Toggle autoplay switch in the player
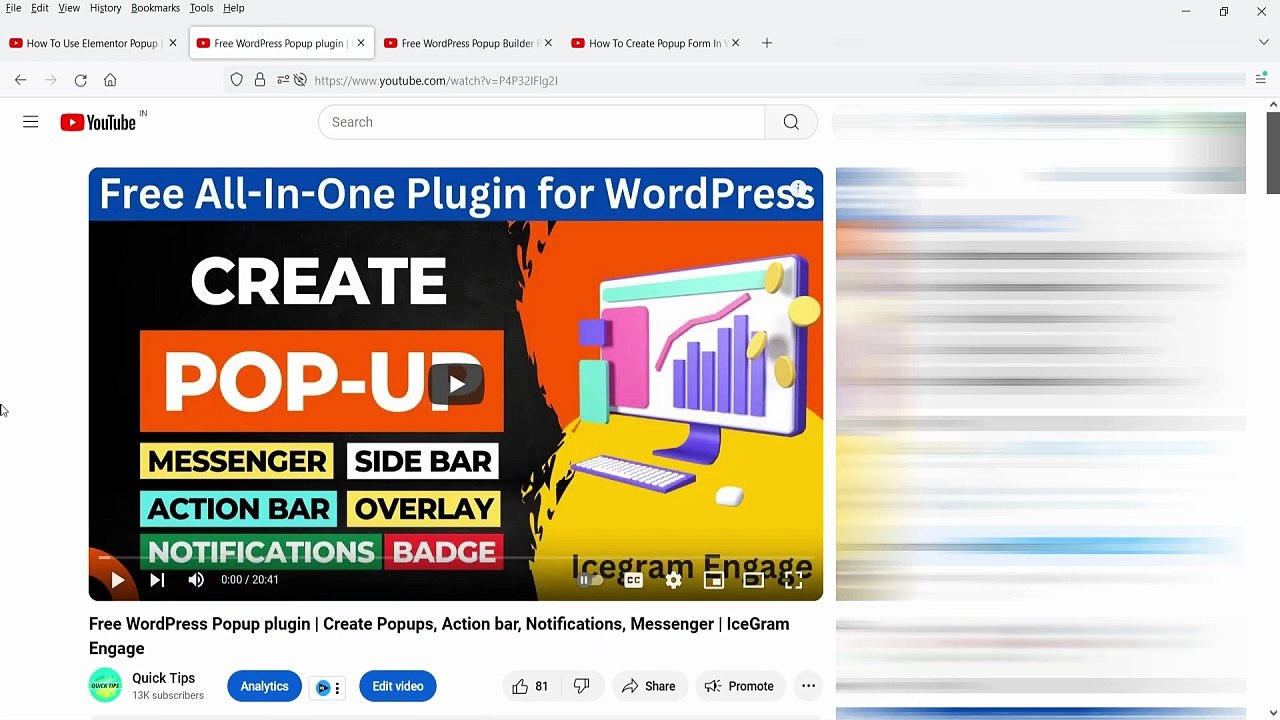Viewport: 1280px width, 720px height. point(592,580)
